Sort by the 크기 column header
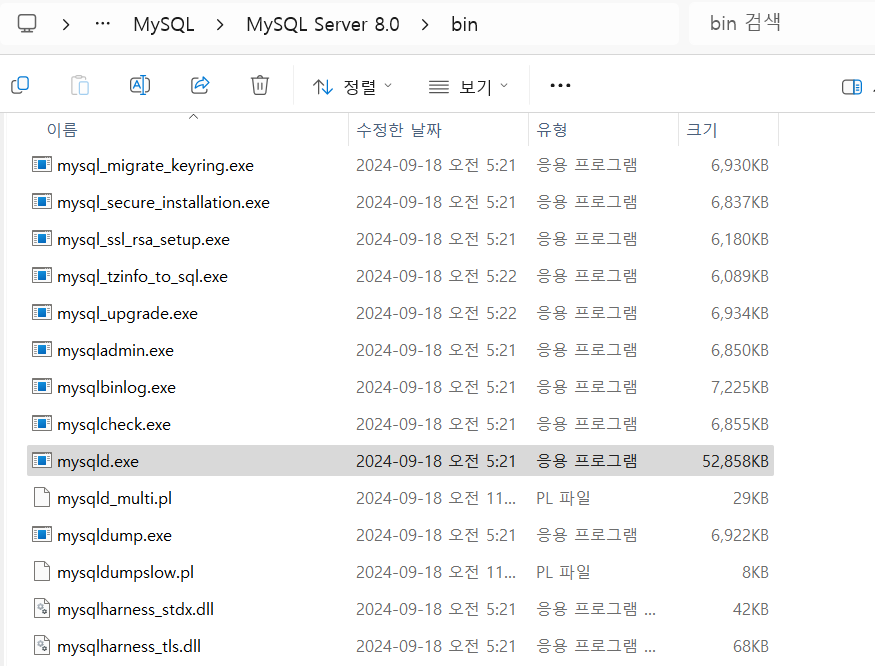The width and height of the screenshot is (875, 666). [x=701, y=130]
